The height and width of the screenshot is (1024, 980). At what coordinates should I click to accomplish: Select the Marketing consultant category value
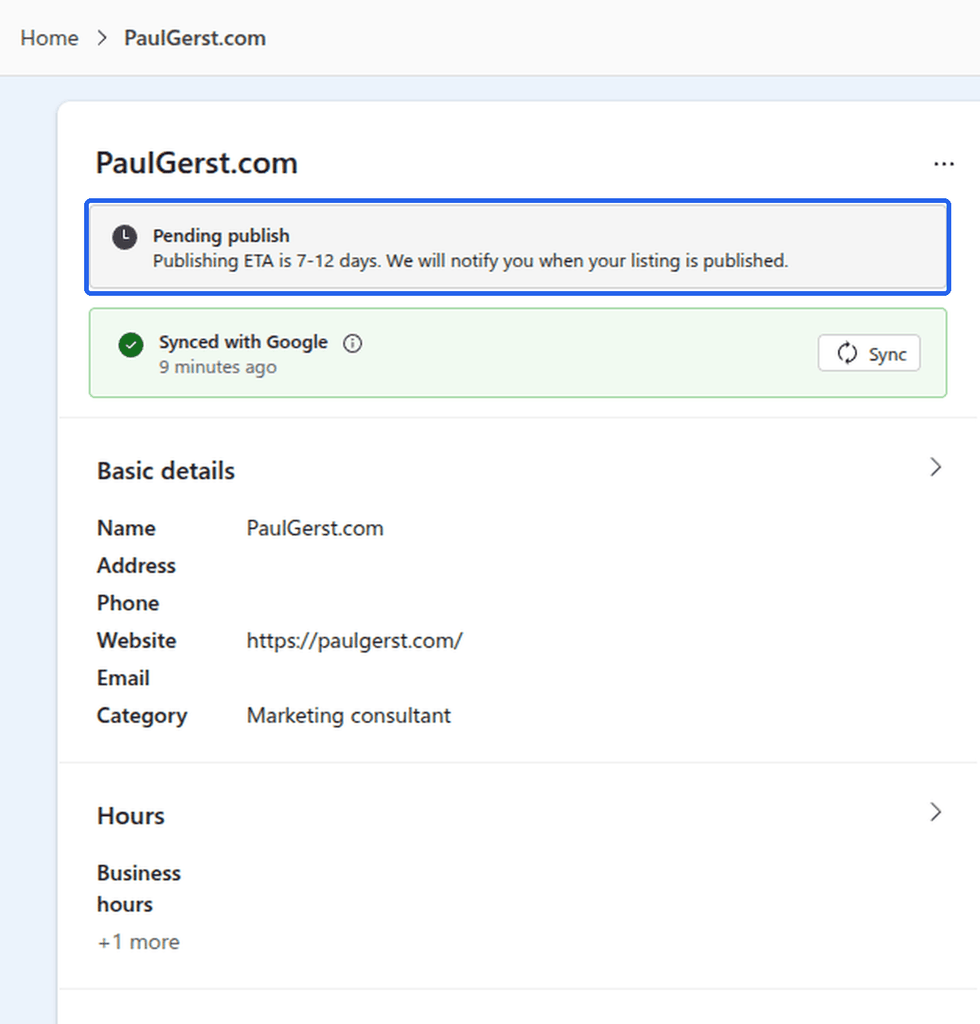click(x=349, y=716)
